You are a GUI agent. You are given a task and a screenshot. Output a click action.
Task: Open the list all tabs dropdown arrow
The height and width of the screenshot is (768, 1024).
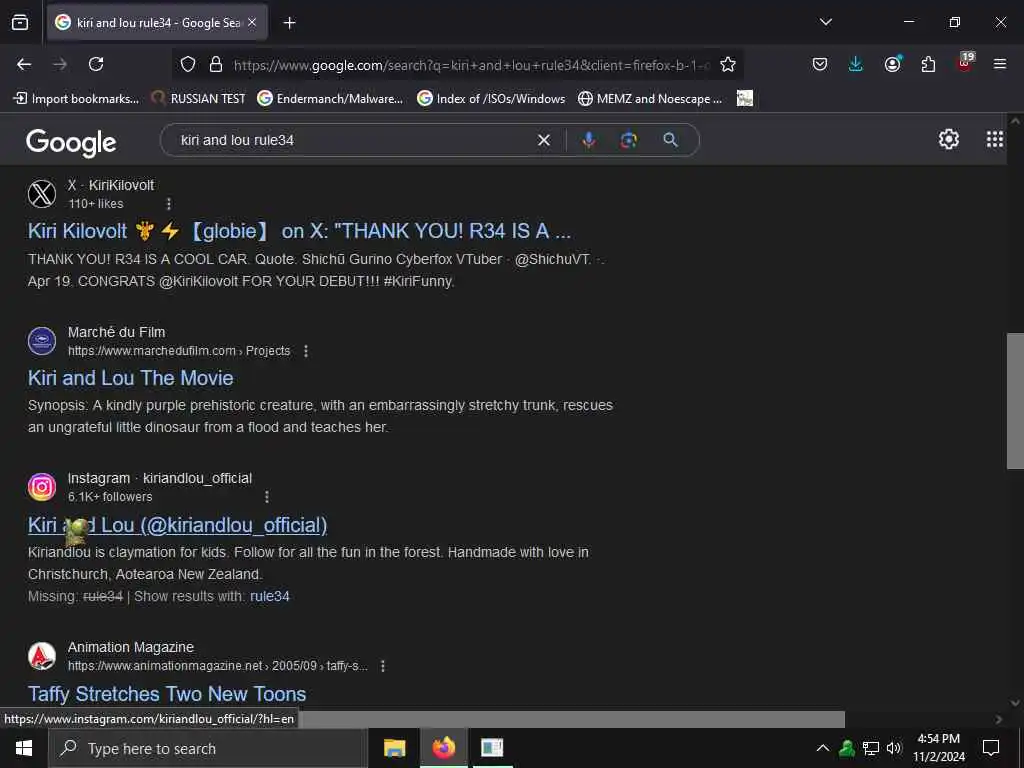pos(825,22)
